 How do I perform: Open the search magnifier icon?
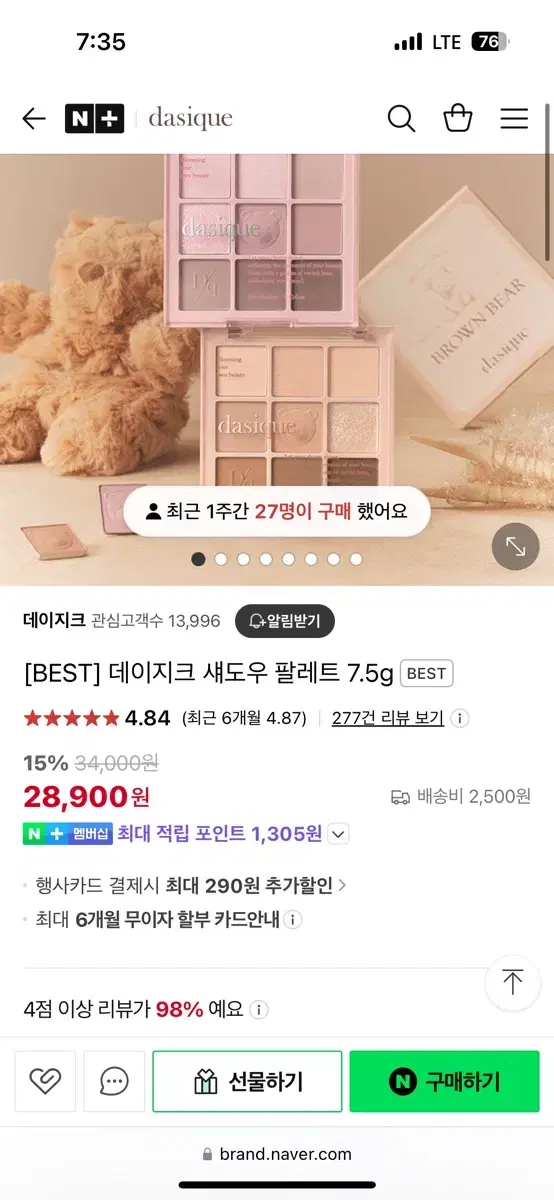tap(401, 119)
